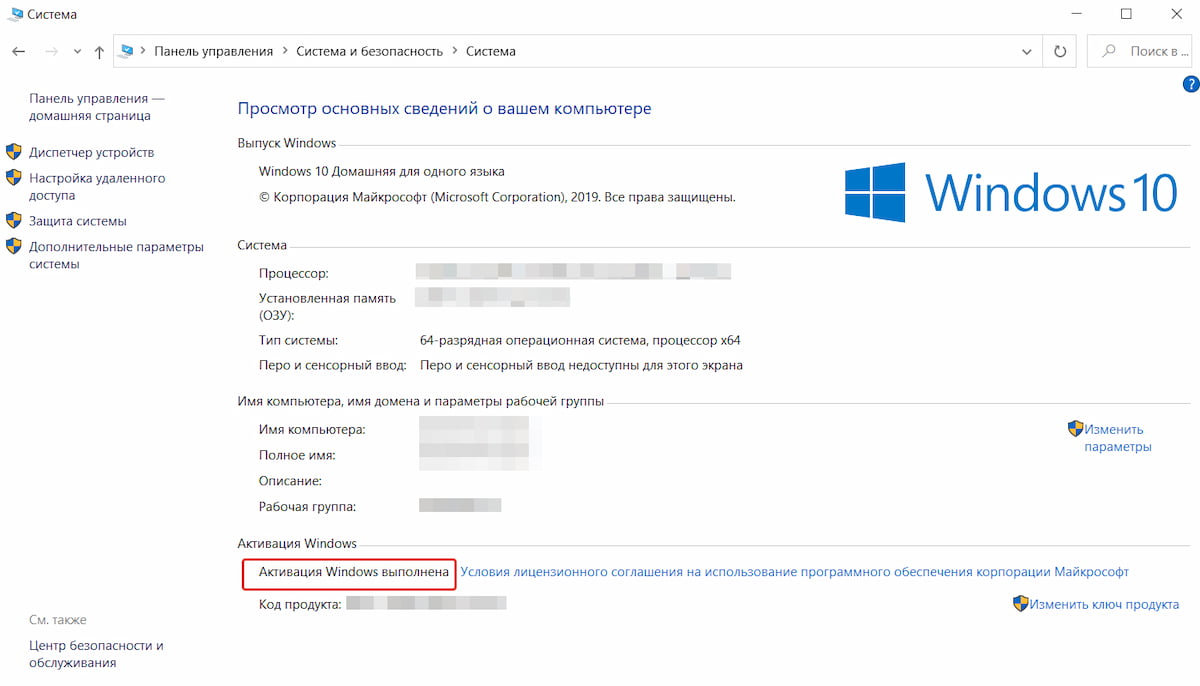The width and height of the screenshot is (1200, 686).
Task: Open Центр безопасности и обслуживания
Action: point(96,654)
